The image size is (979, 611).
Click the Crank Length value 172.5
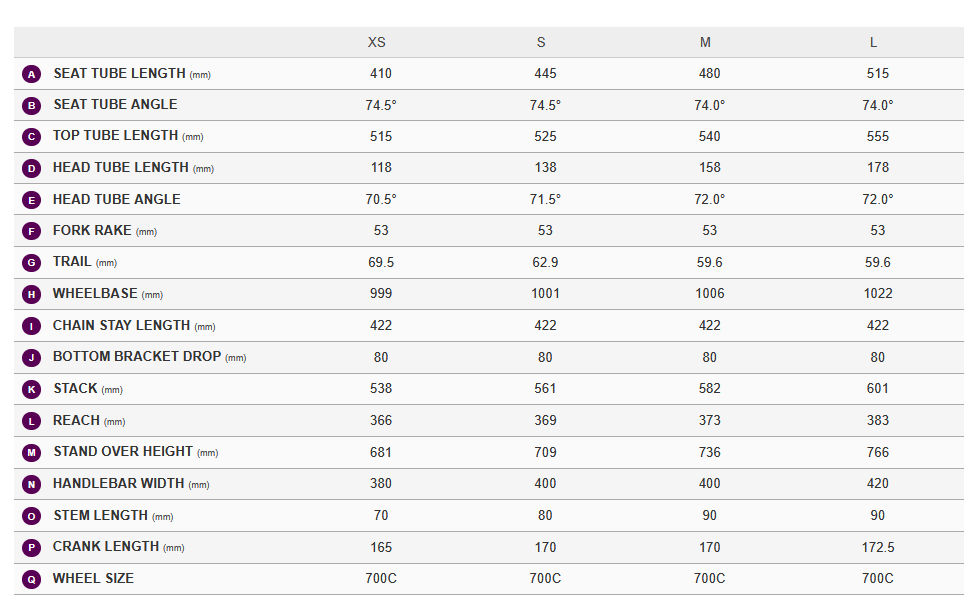coord(879,547)
